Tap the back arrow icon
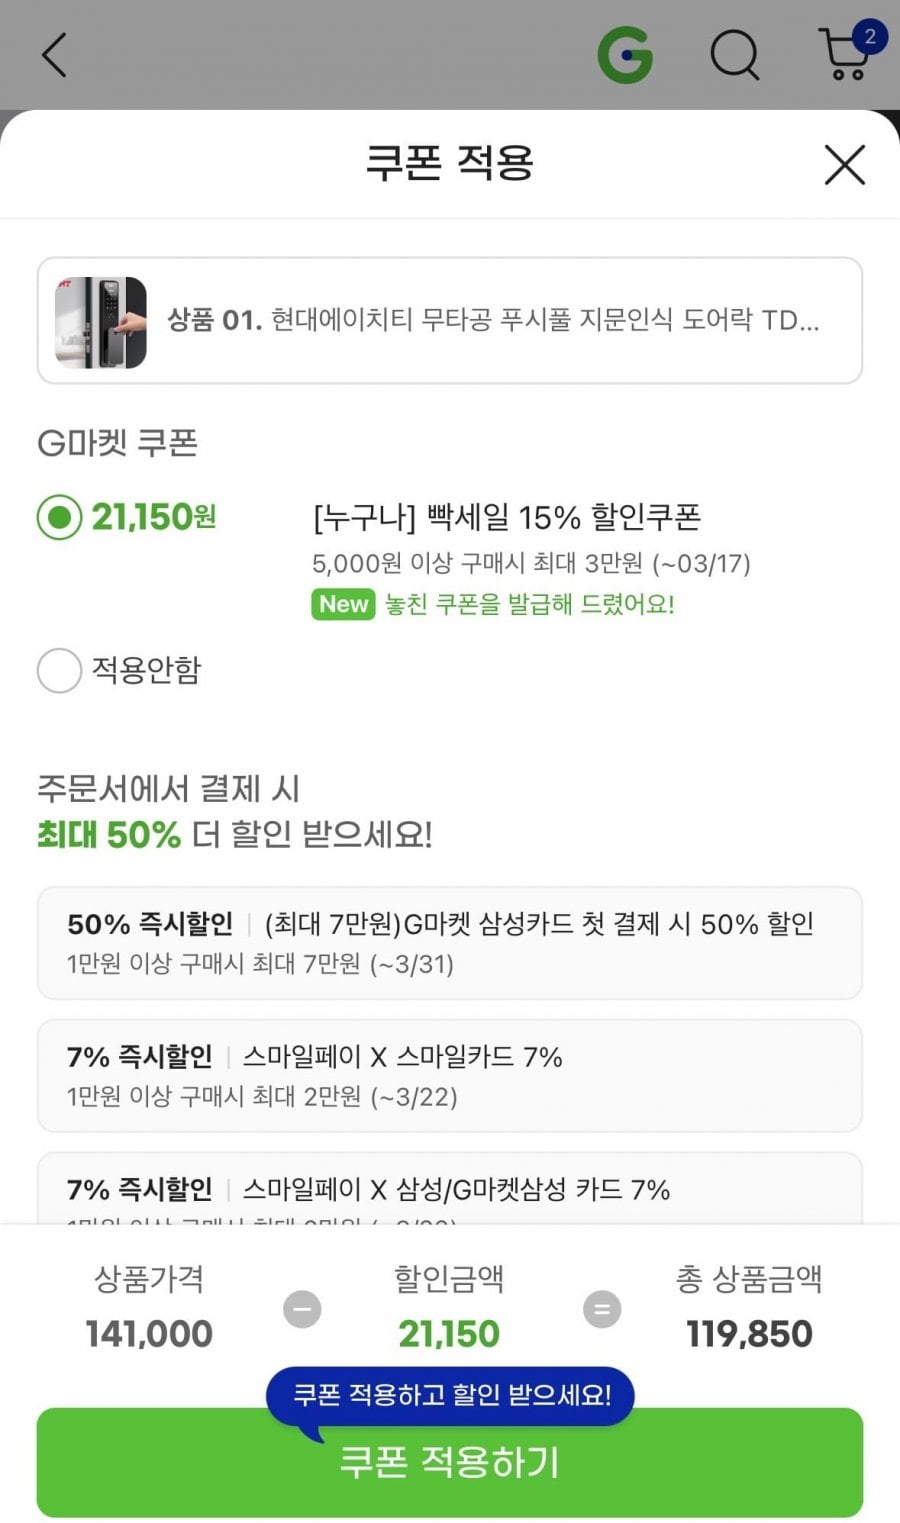This screenshot has height=1523, width=900. (55, 55)
